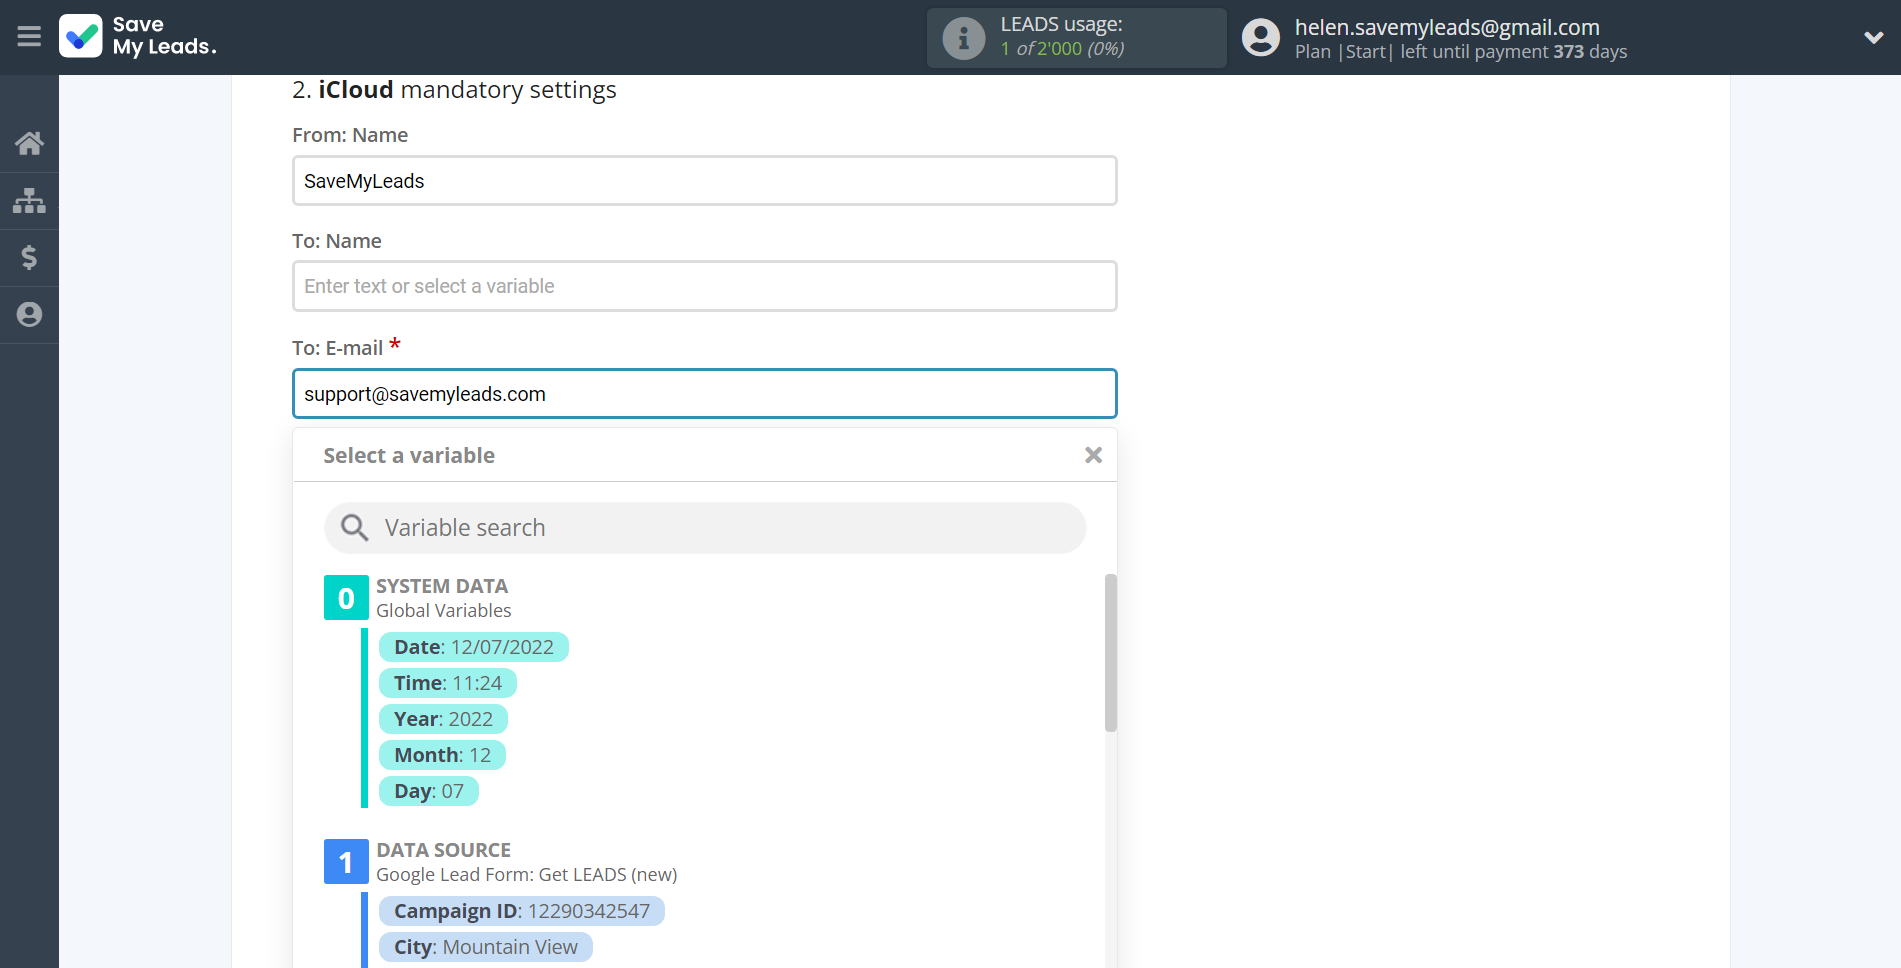Select the Day: 07 variable
1901x968 pixels.
429,791
